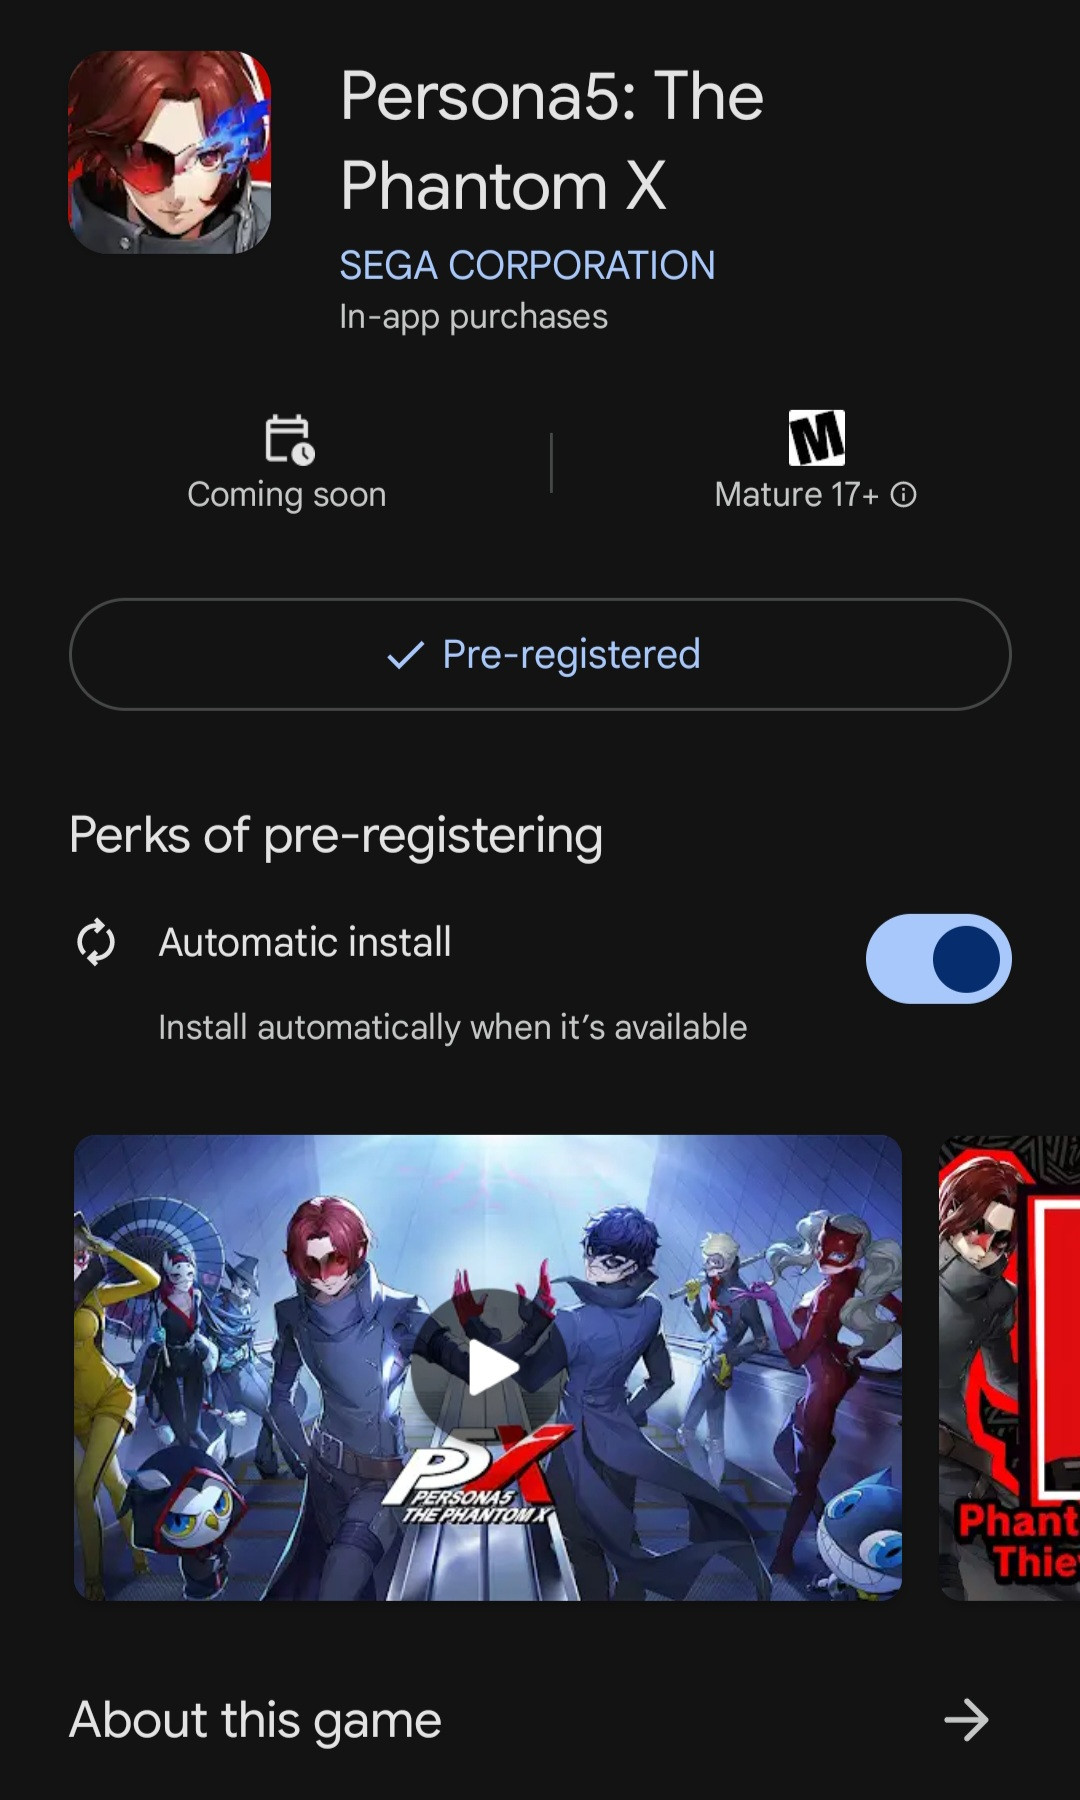This screenshot has height=1800, width=1080.
Task: Play the game trailer video
Action: [x=488, y=1368]
